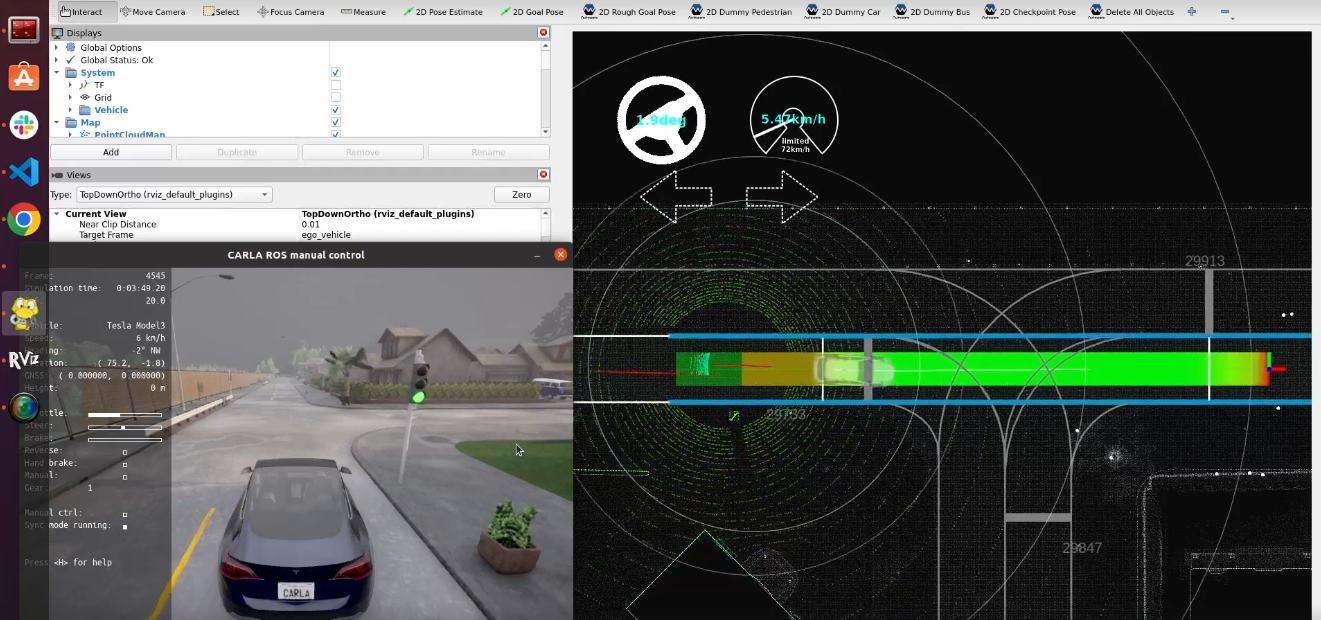Close the Views panel

click(543, 175)
